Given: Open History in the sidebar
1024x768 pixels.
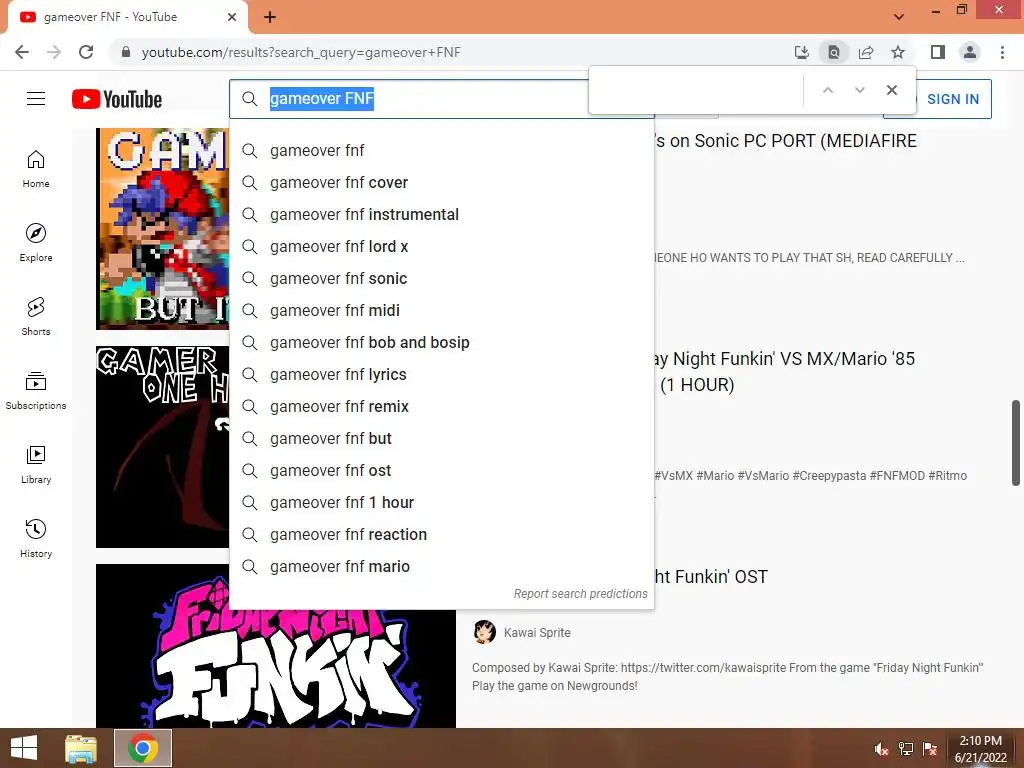Looking at the screenshot, I should pyautogui.click(x=36, y=539).
